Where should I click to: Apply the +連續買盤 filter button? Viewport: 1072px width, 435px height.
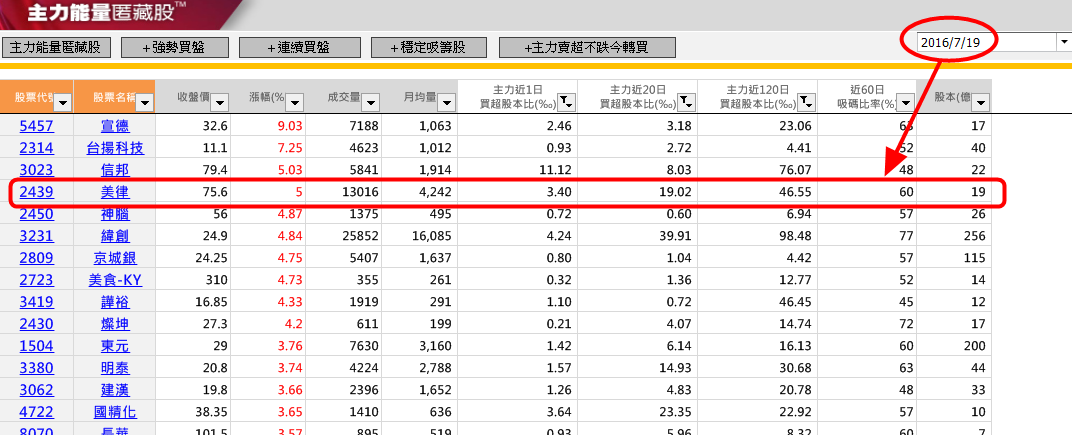coord(298,48)
